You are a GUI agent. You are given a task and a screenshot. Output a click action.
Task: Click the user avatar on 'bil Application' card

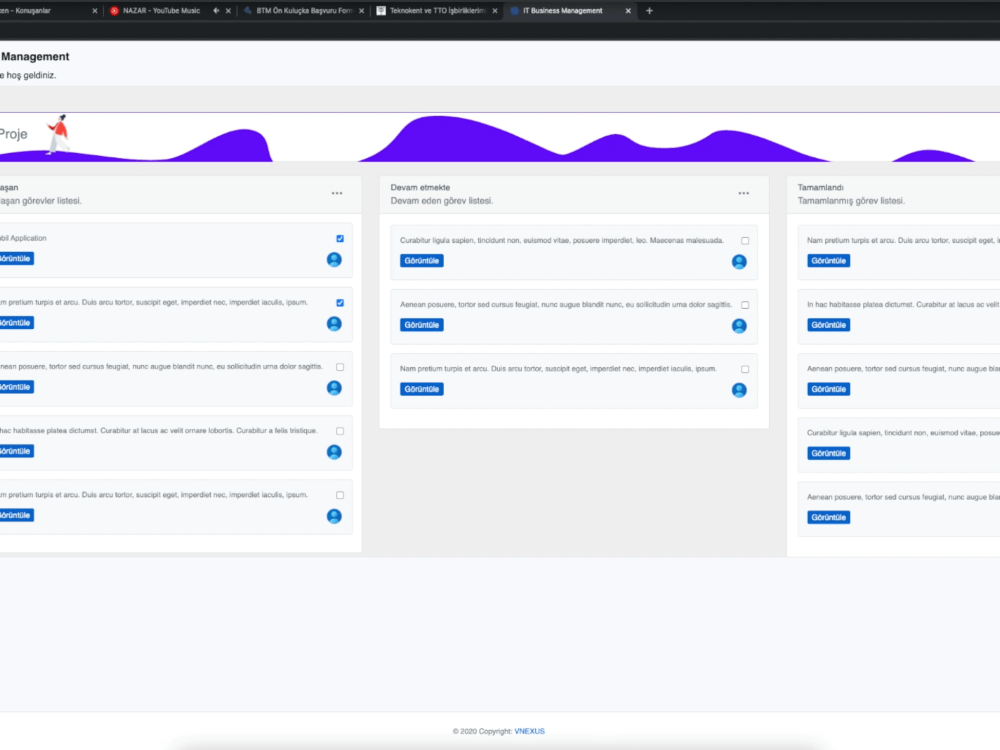[x=334, y=260]
